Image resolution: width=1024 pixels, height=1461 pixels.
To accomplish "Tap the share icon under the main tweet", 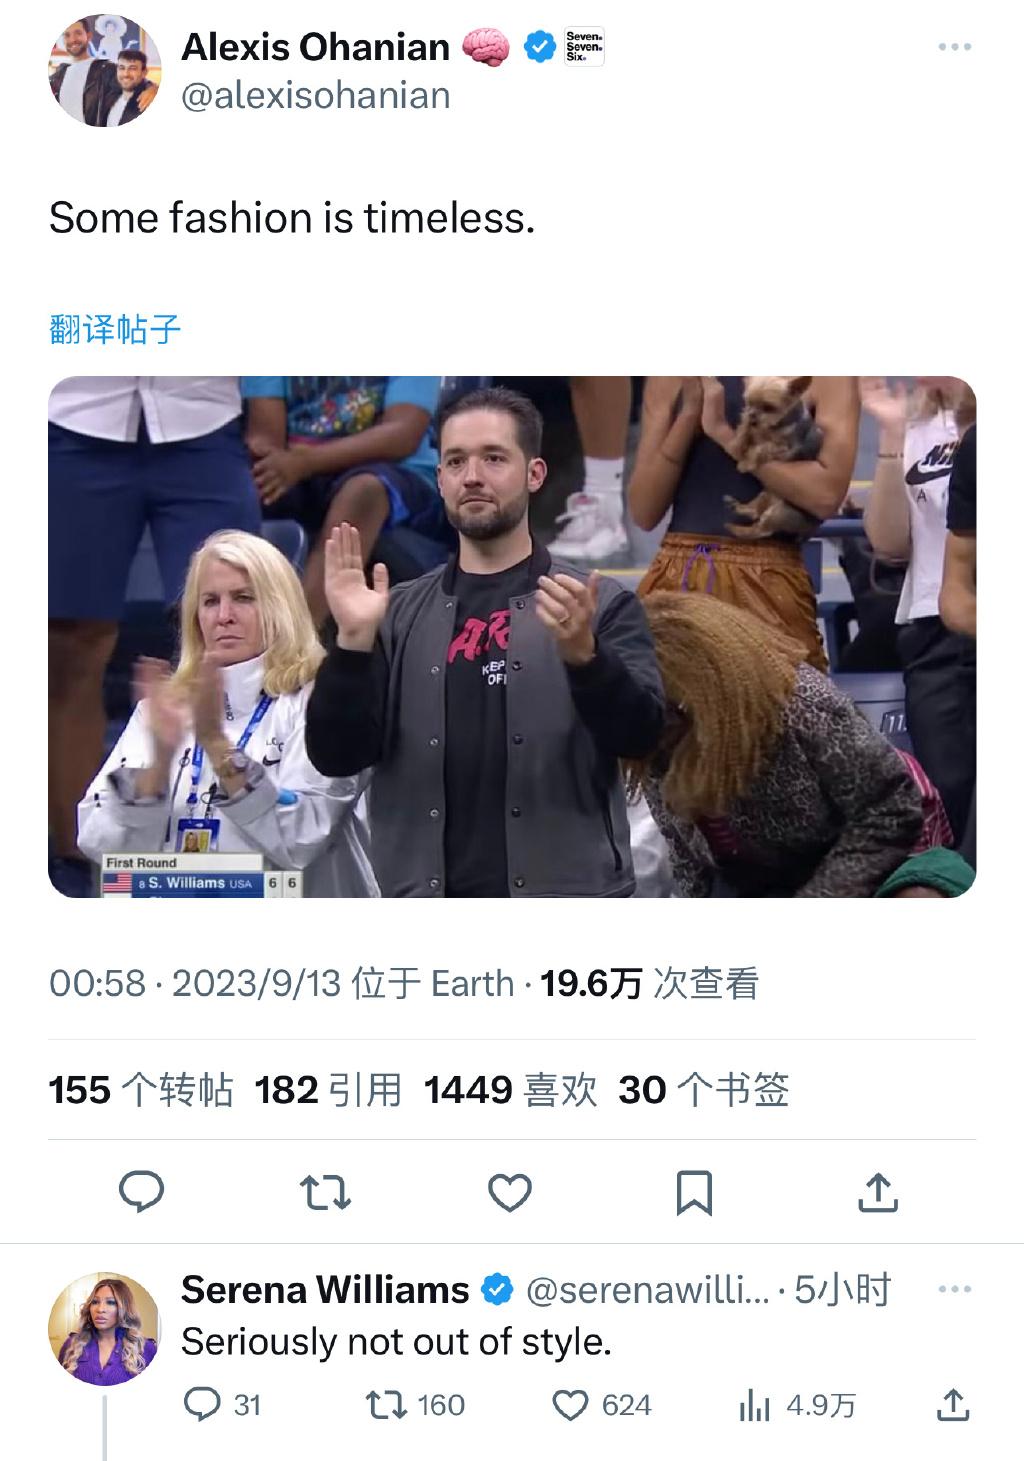I will pos(878,1192).
